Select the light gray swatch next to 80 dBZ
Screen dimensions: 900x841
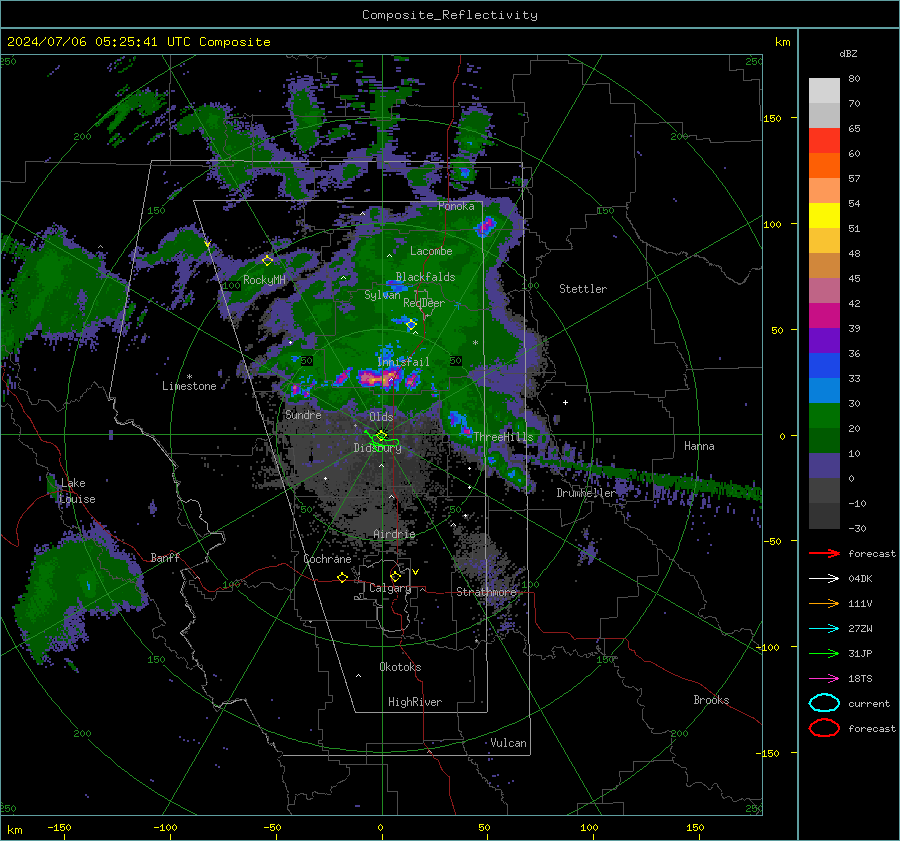click(x=824, y=90)
